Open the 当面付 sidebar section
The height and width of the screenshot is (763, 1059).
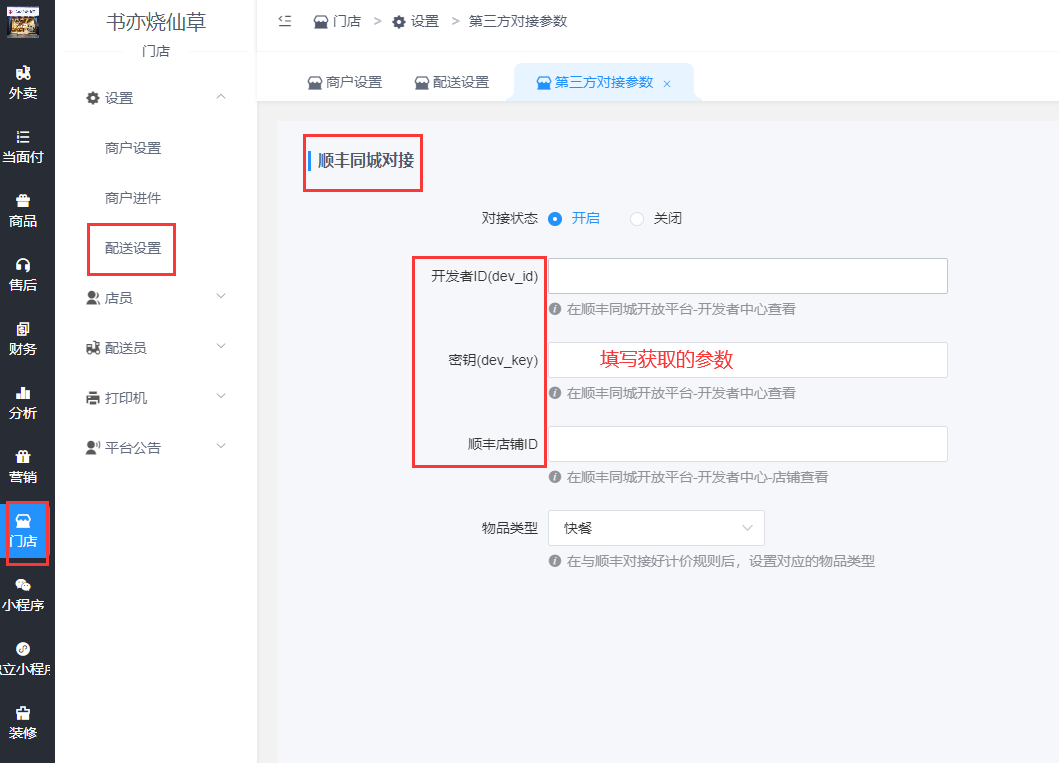coord(23,147)
